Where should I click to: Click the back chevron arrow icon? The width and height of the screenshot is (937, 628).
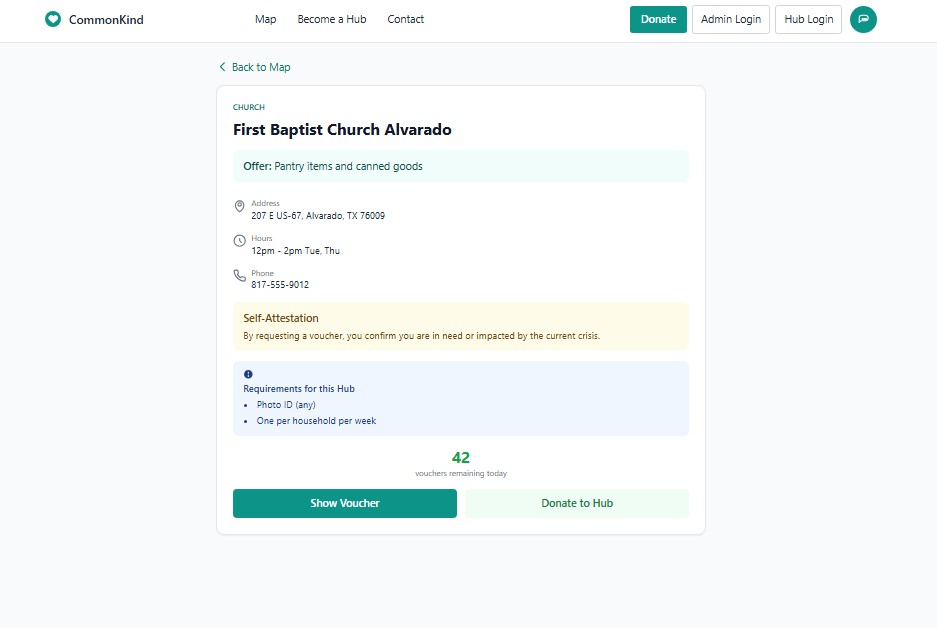222,67
